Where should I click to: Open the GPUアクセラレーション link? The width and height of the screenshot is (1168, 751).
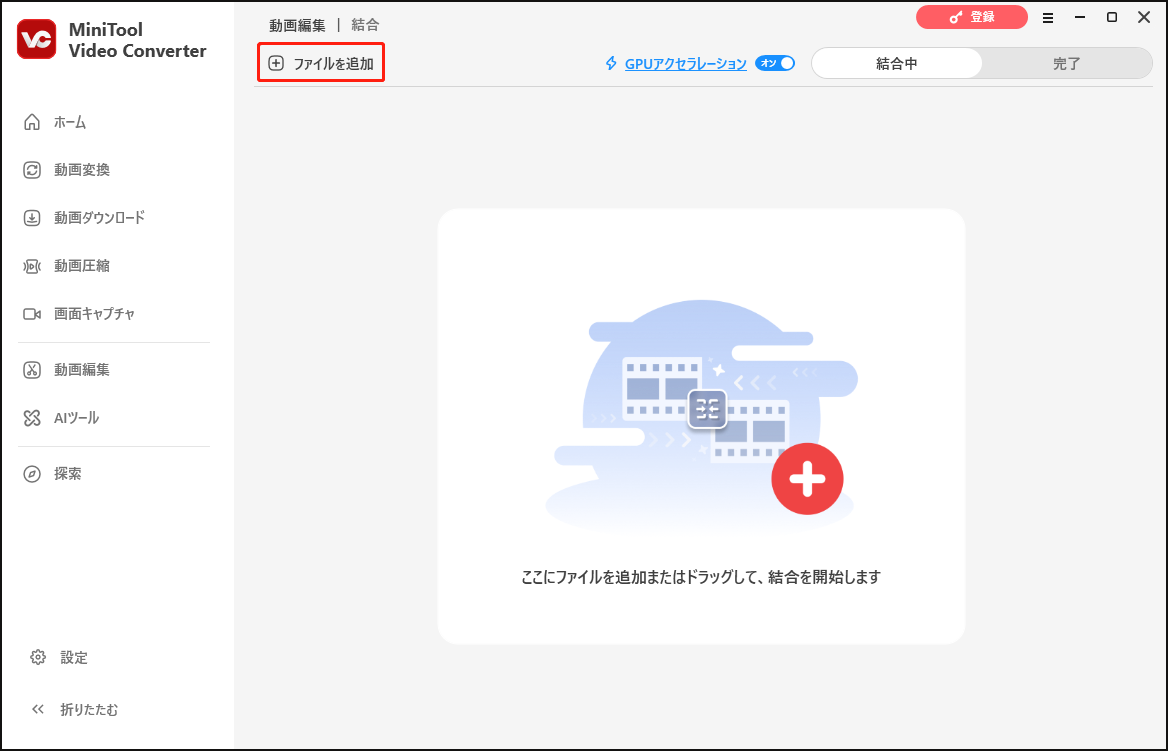(x=685, y=64)
